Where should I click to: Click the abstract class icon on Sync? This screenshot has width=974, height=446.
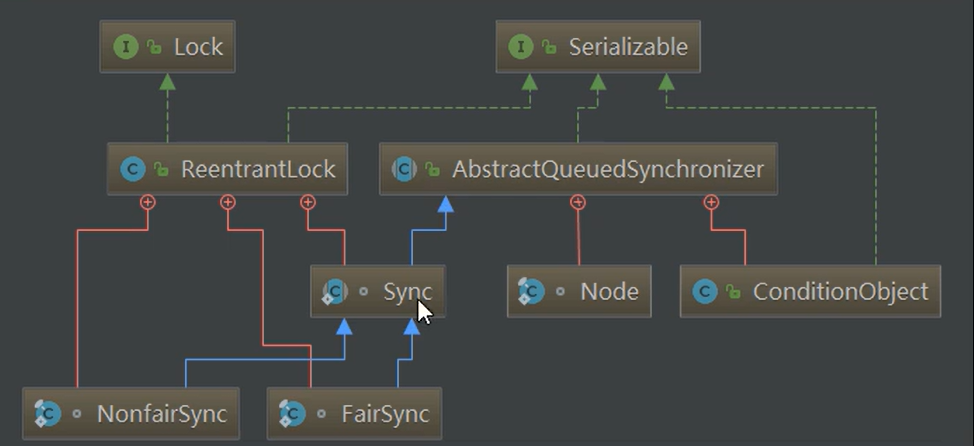click(334, 291)
